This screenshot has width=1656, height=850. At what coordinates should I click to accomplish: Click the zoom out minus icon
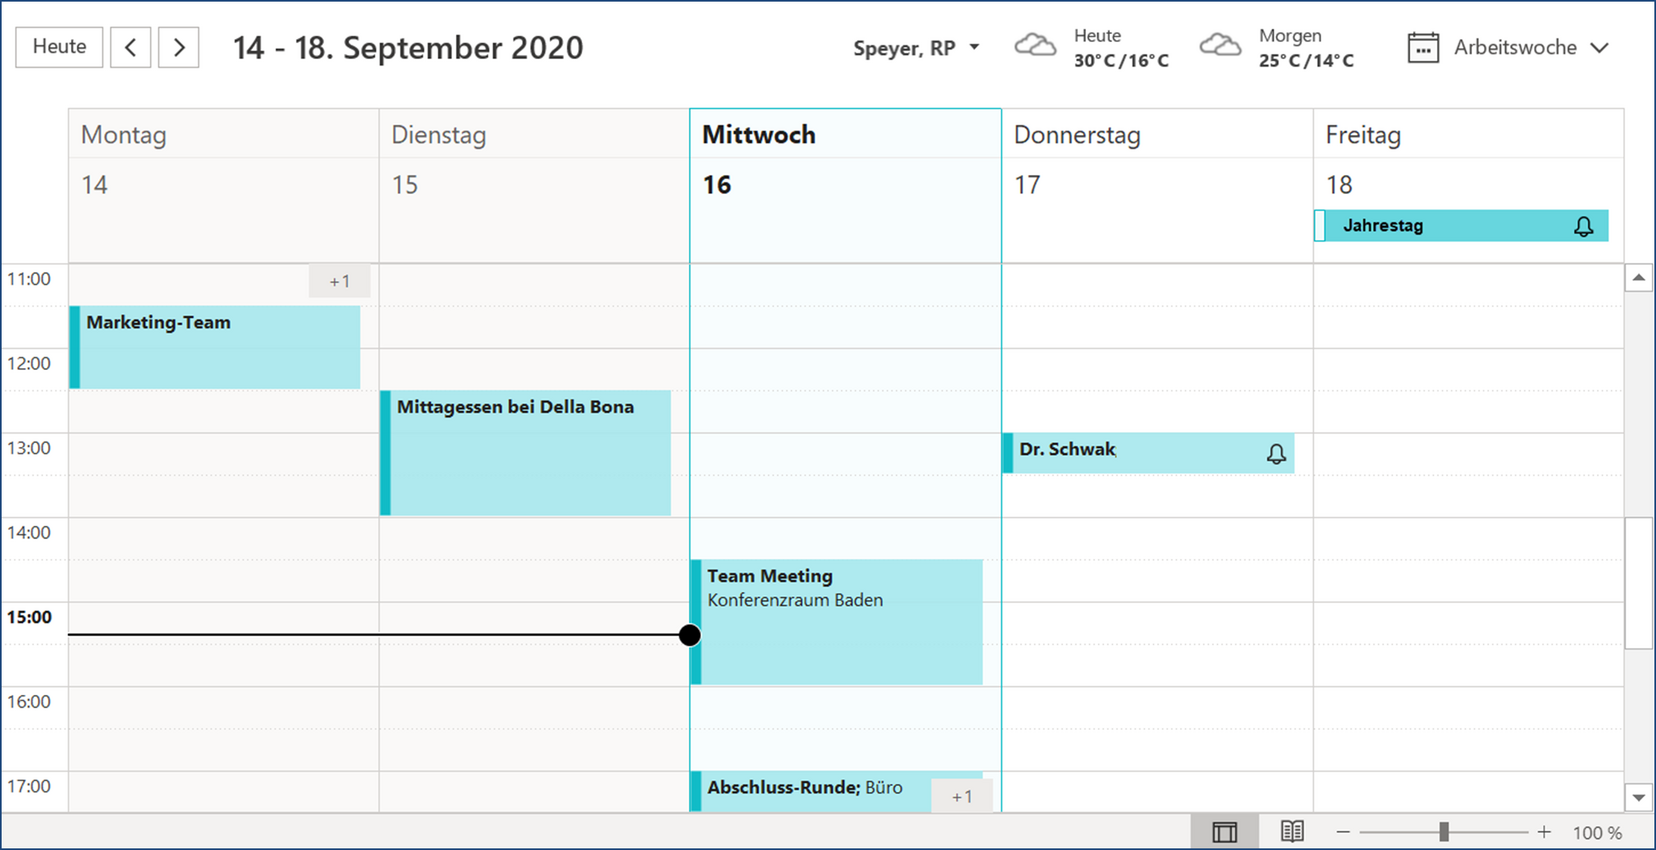tap(1343, 832)
